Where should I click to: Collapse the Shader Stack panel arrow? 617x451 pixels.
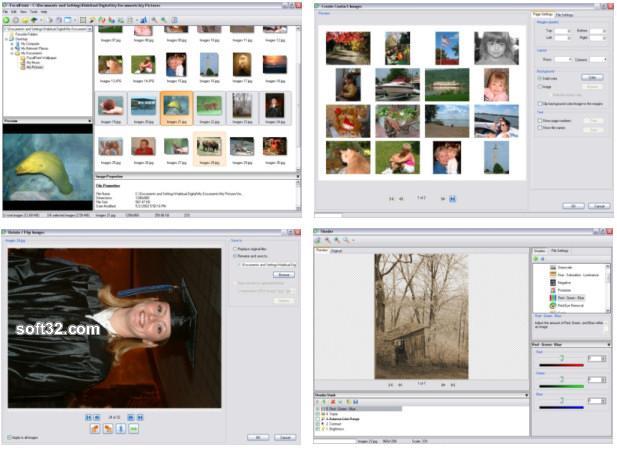tap(526, 395)
